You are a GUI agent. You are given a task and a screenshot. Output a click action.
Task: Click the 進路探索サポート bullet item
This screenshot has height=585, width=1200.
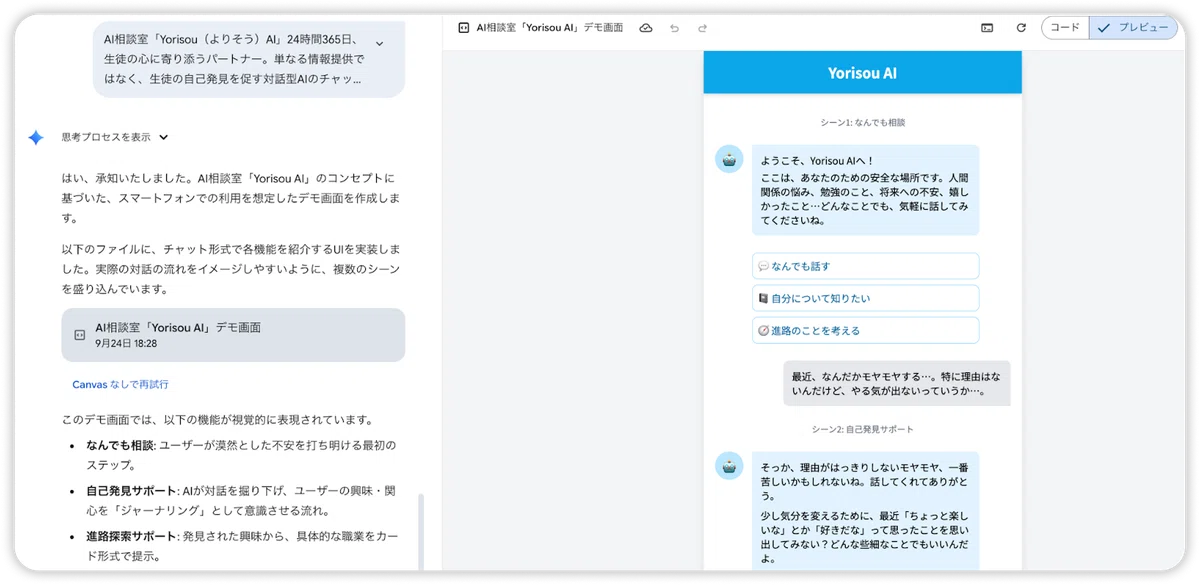coord(241,546)
